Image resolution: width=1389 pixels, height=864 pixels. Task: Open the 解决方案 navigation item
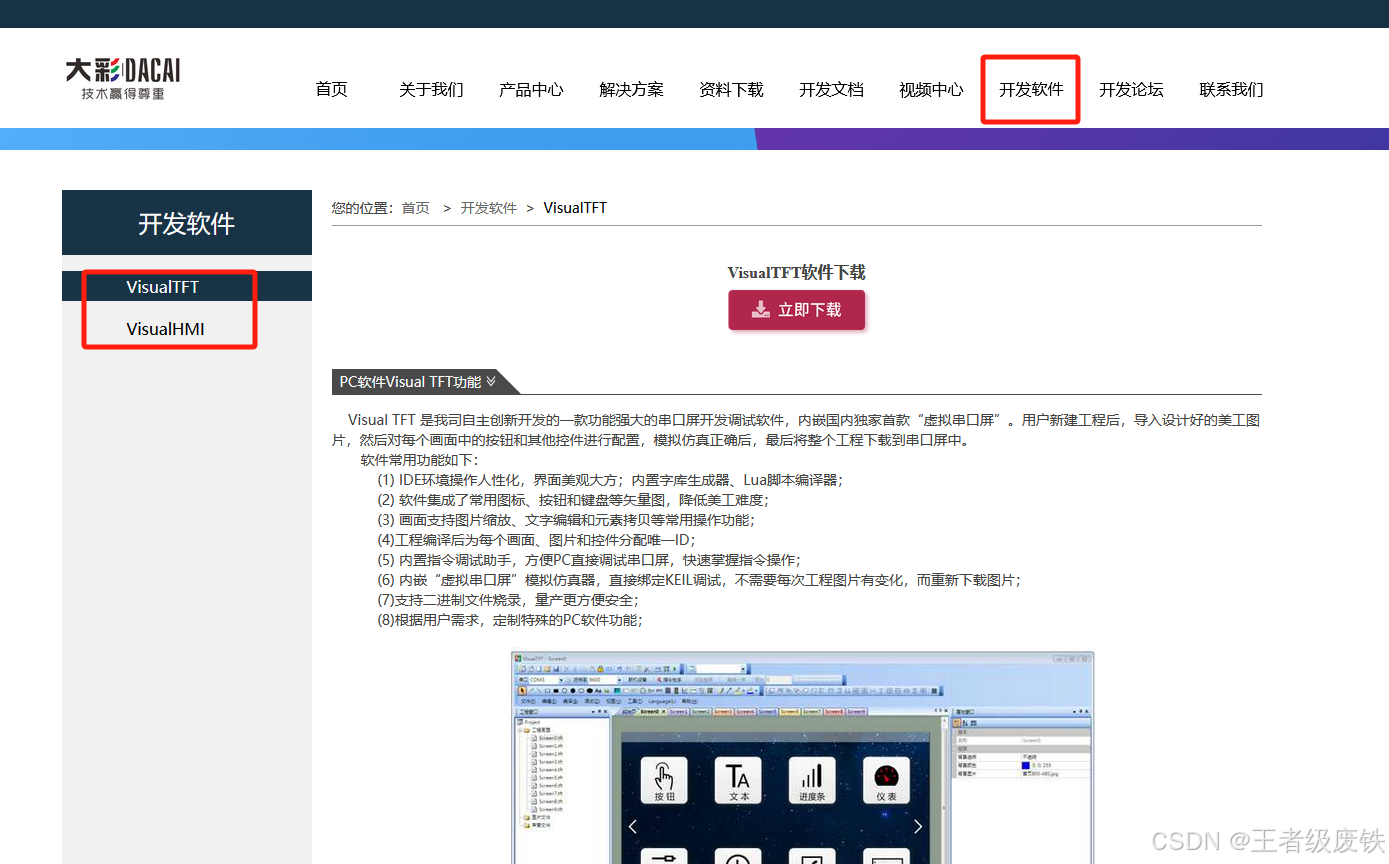631,90
